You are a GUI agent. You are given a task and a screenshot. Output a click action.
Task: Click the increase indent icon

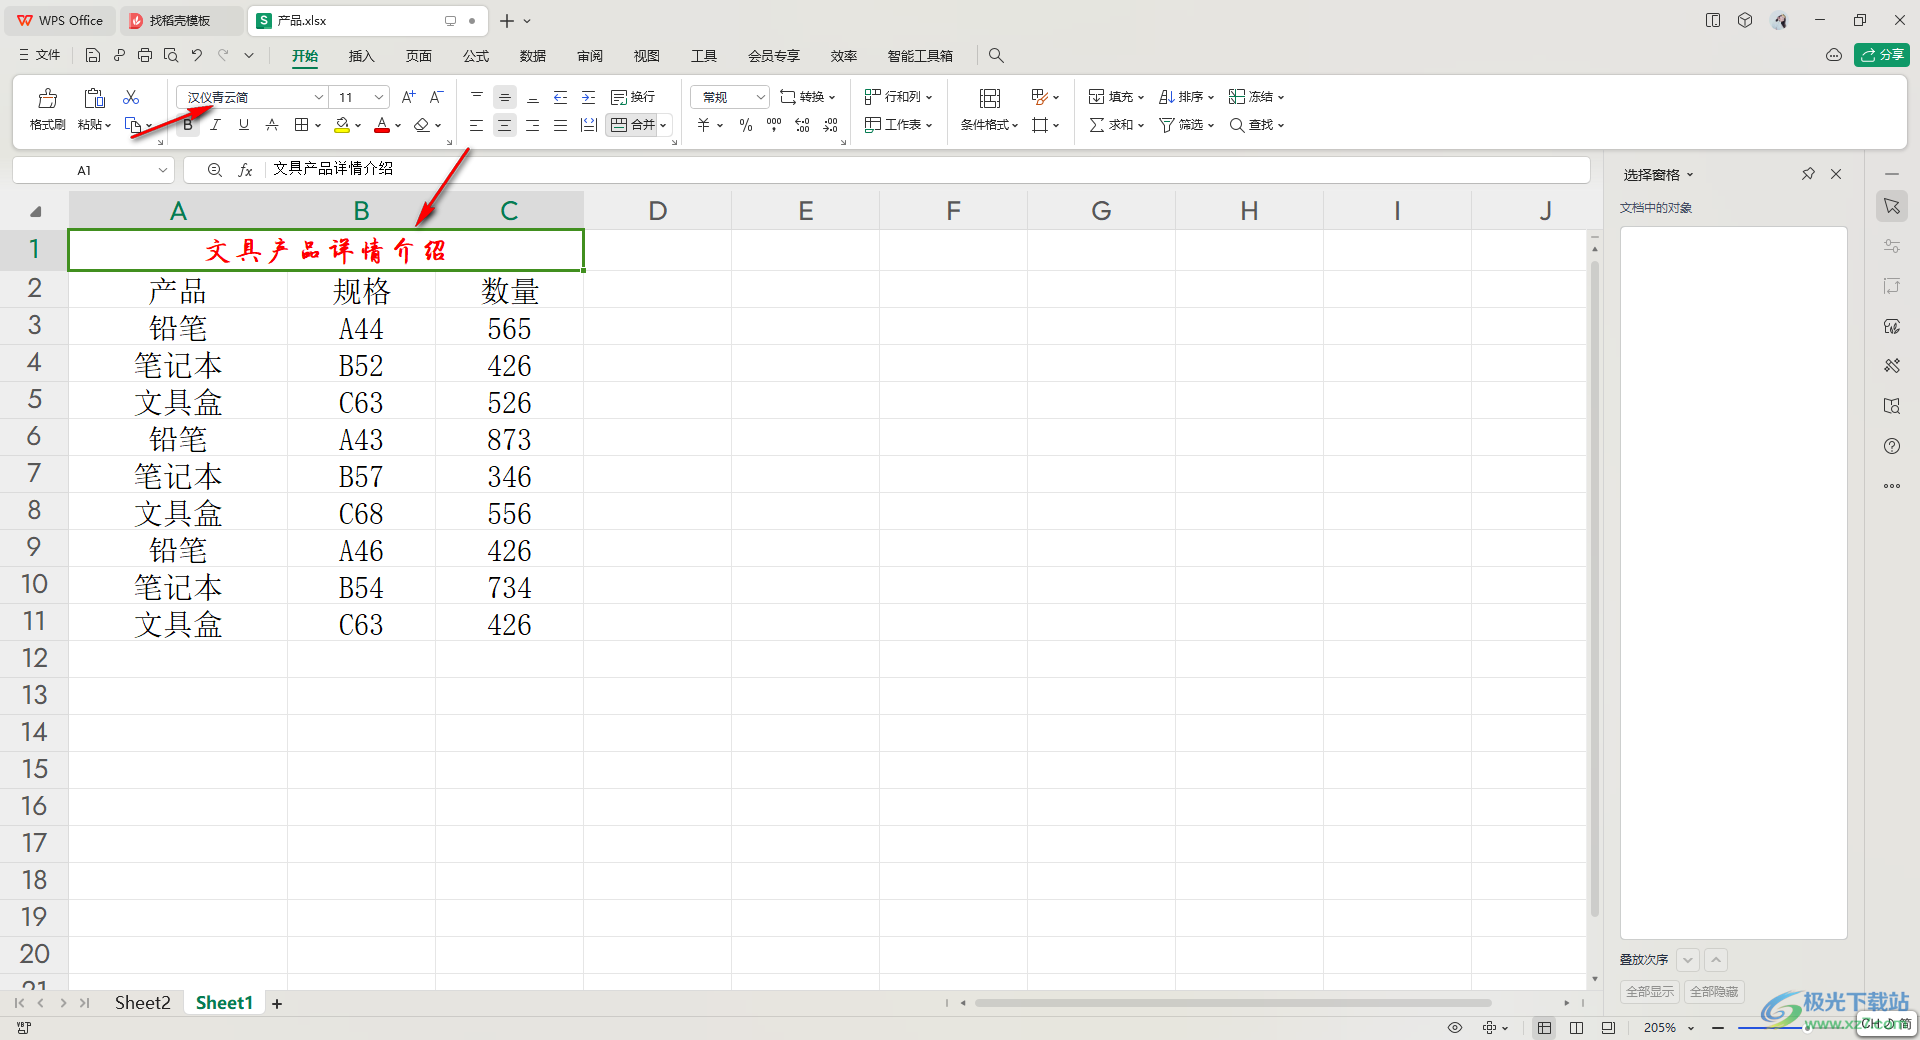click(589, 97)
